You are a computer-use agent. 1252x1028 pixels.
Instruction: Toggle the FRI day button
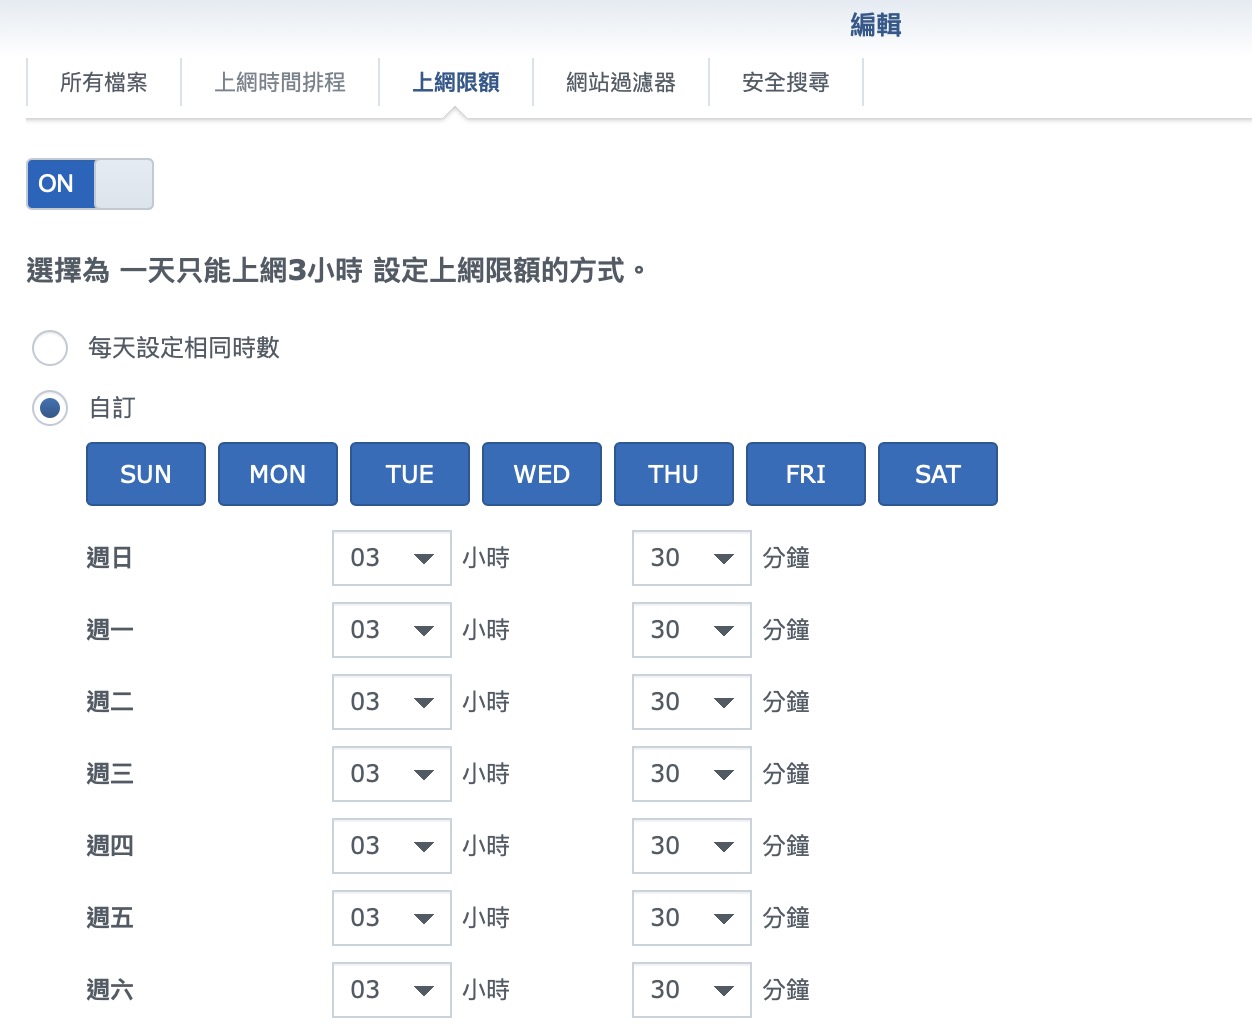click(806, 474)
